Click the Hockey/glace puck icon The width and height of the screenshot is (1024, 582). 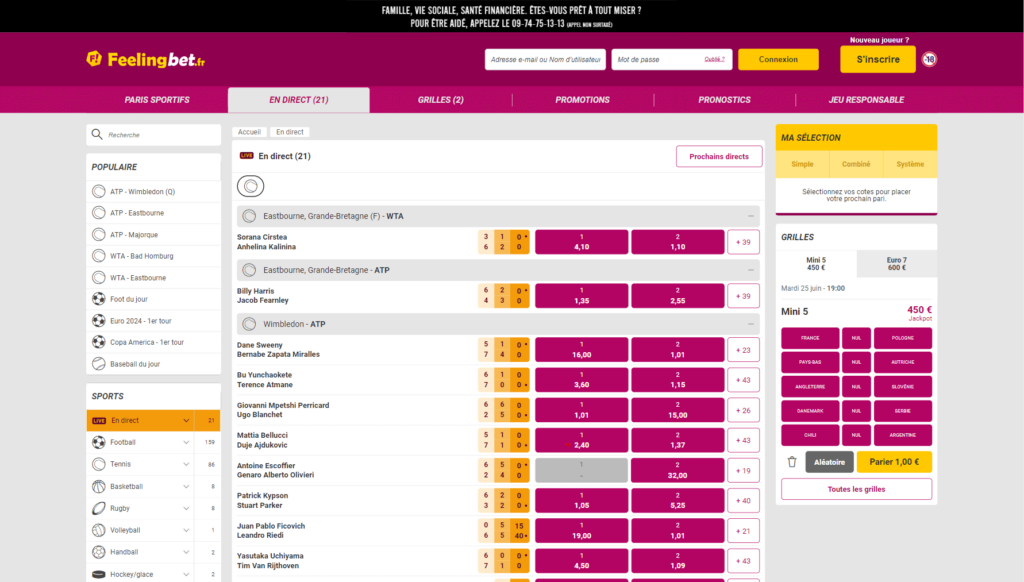99,574
